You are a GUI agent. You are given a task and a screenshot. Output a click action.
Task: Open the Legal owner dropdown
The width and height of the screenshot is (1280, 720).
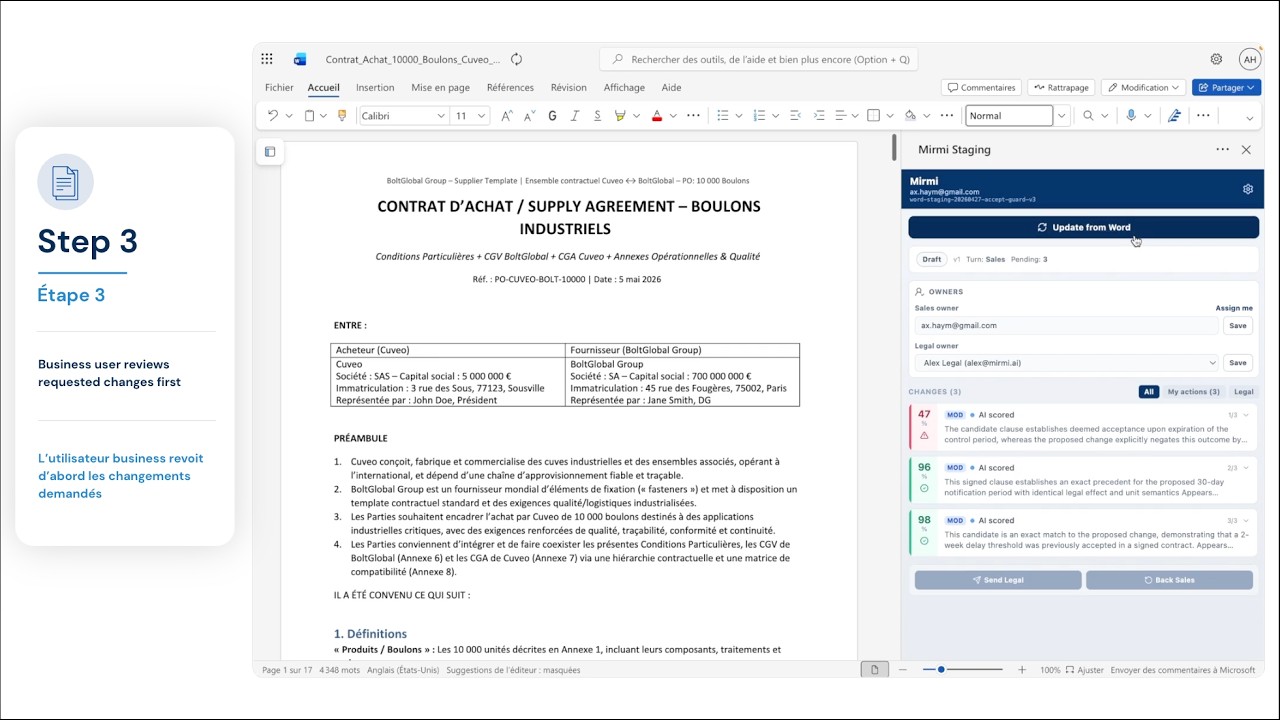coord(1067,363)
